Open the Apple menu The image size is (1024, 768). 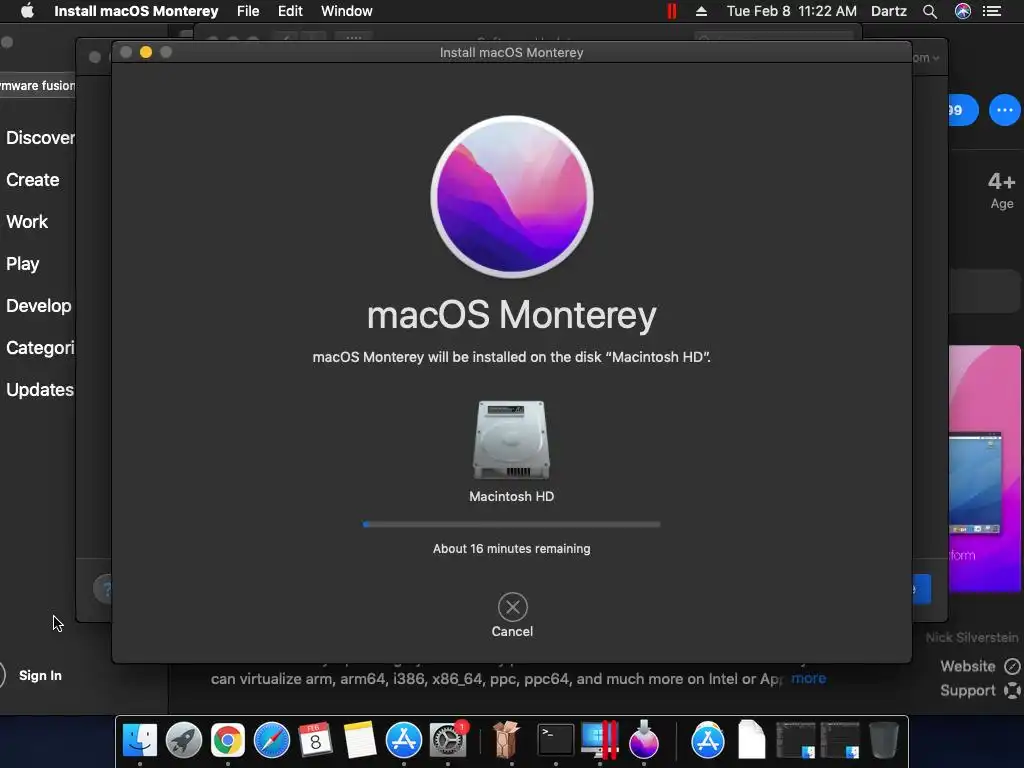(27, 11)
